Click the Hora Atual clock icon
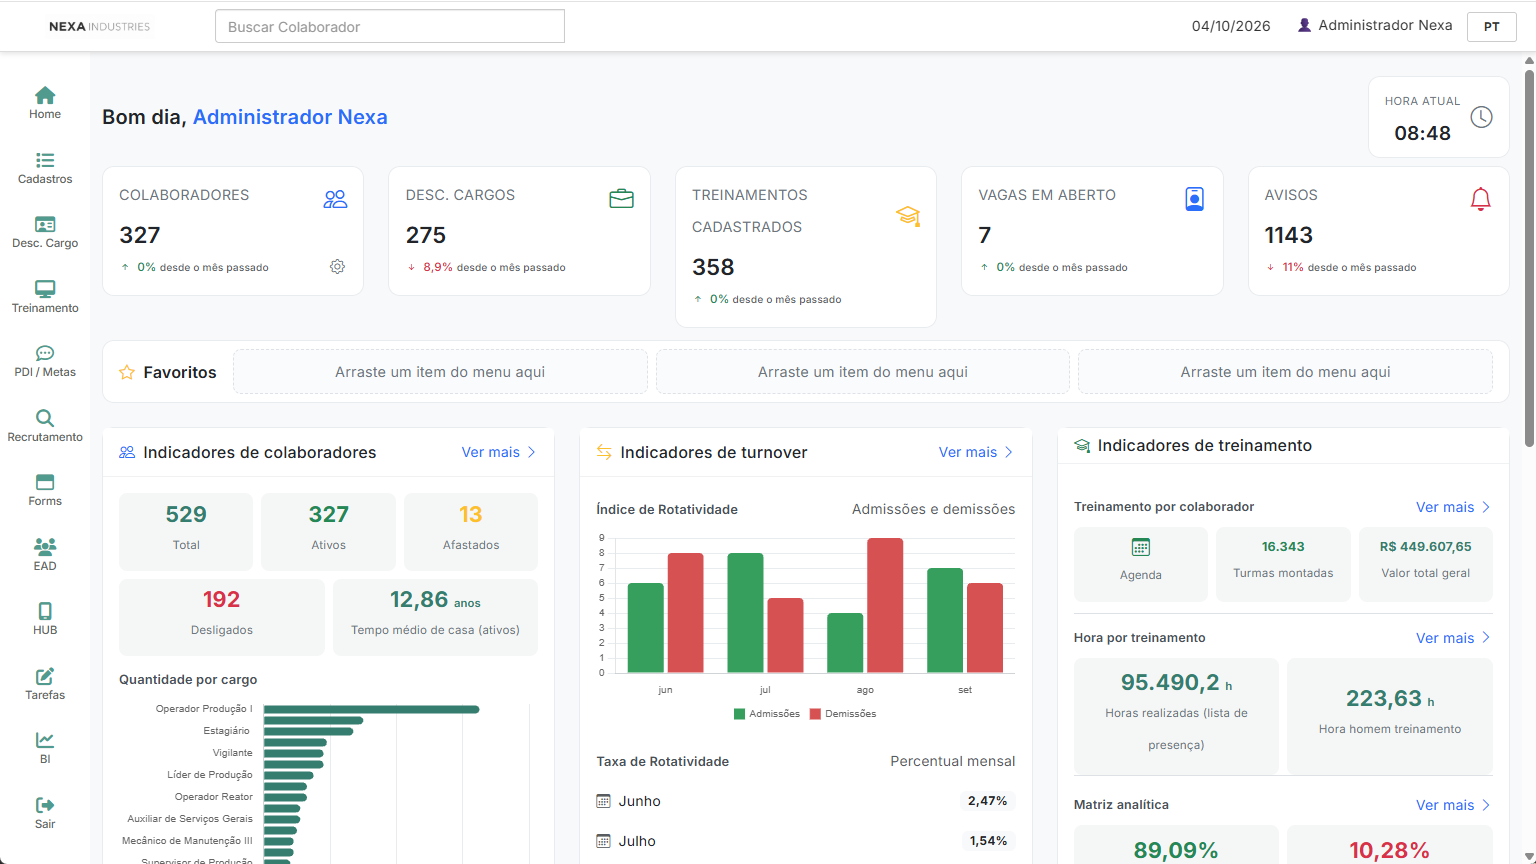This screenshot has height=864, width=1536. 1481,117
